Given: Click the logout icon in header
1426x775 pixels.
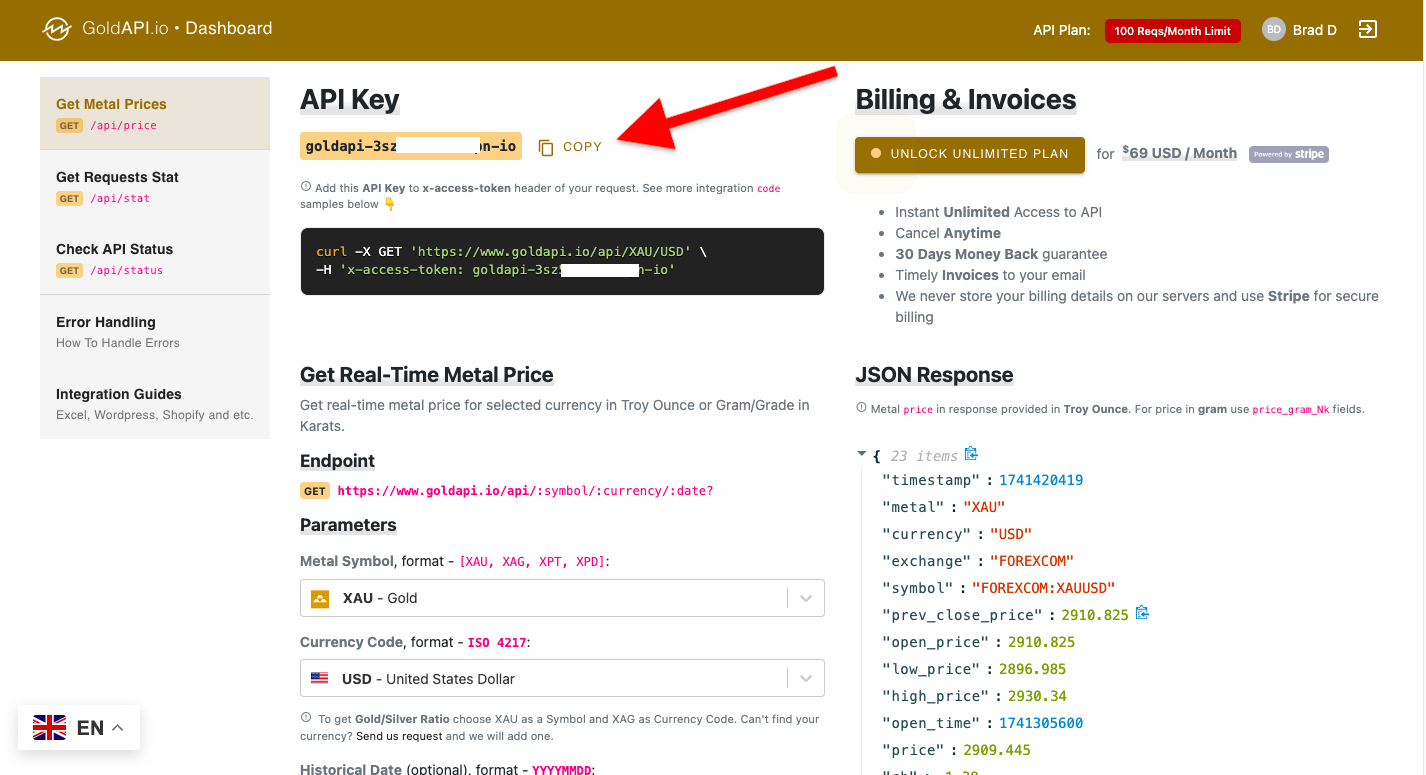Looking at the screenshot, I should coord(1368,30).
